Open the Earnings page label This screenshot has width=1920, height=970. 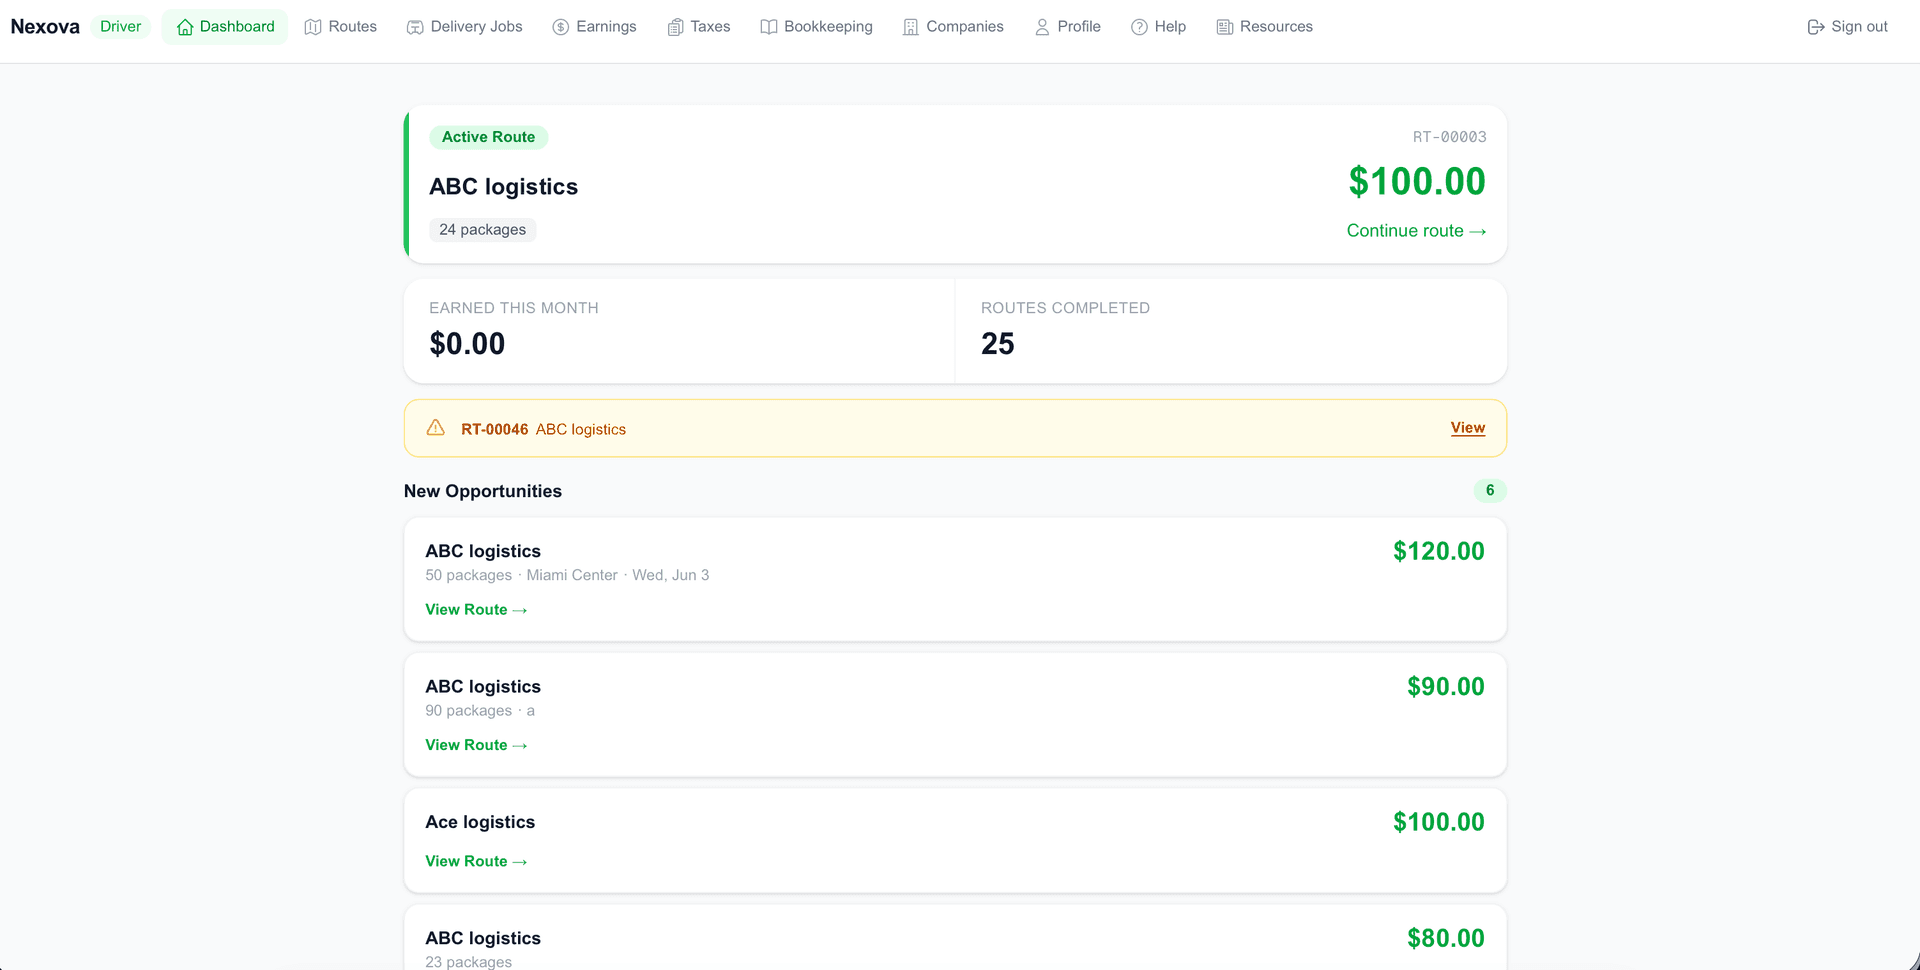[607, 27]
